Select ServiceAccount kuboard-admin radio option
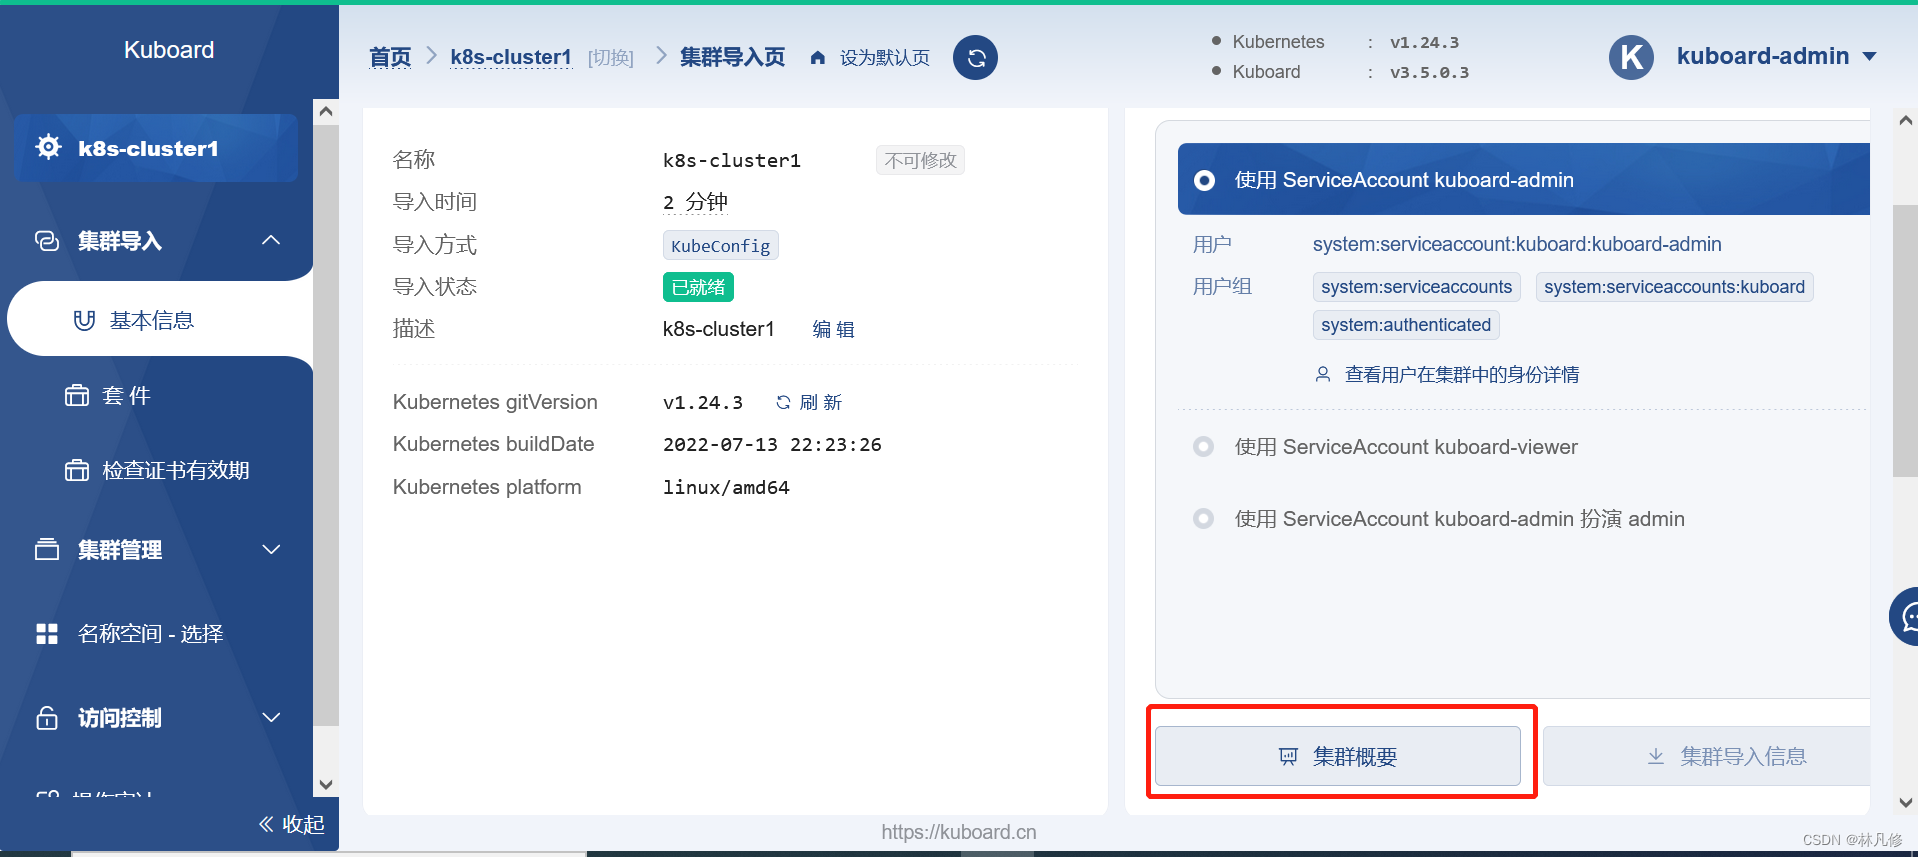Screen dimensions: 1918x857 point(1205,180)
